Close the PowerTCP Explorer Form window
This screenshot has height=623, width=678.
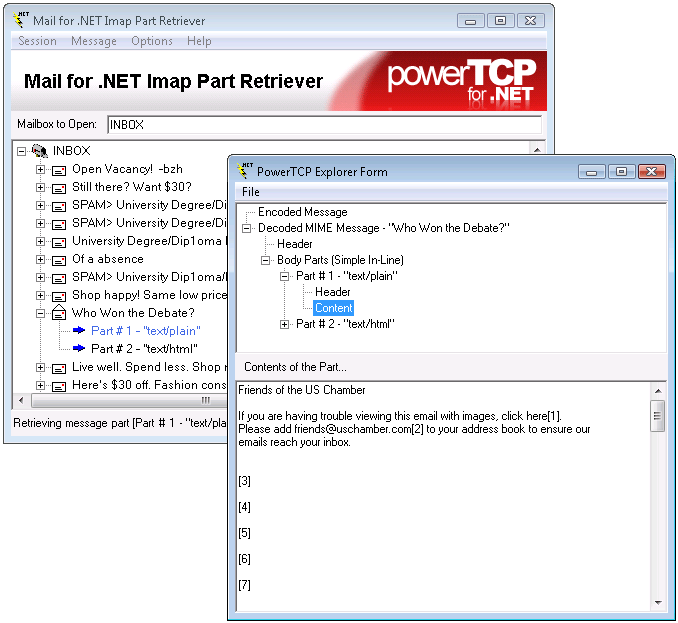click(x=652, y=172)
